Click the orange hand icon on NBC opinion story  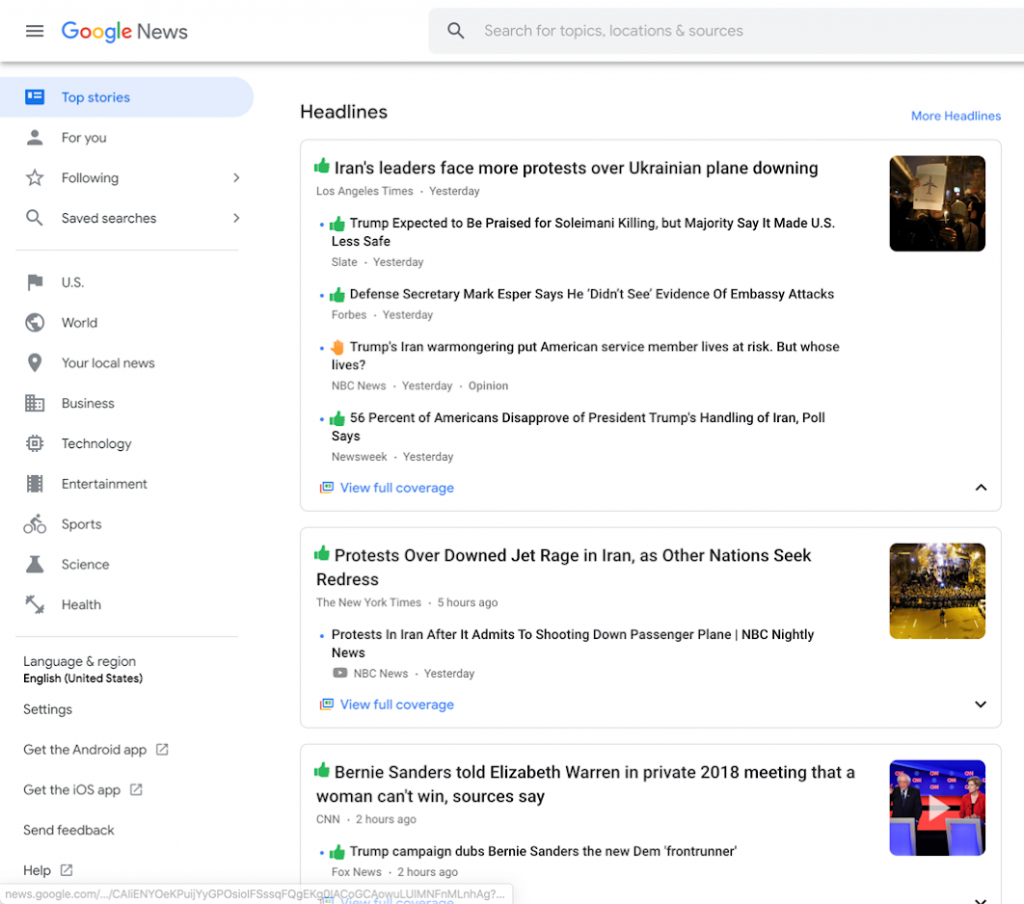338,347
